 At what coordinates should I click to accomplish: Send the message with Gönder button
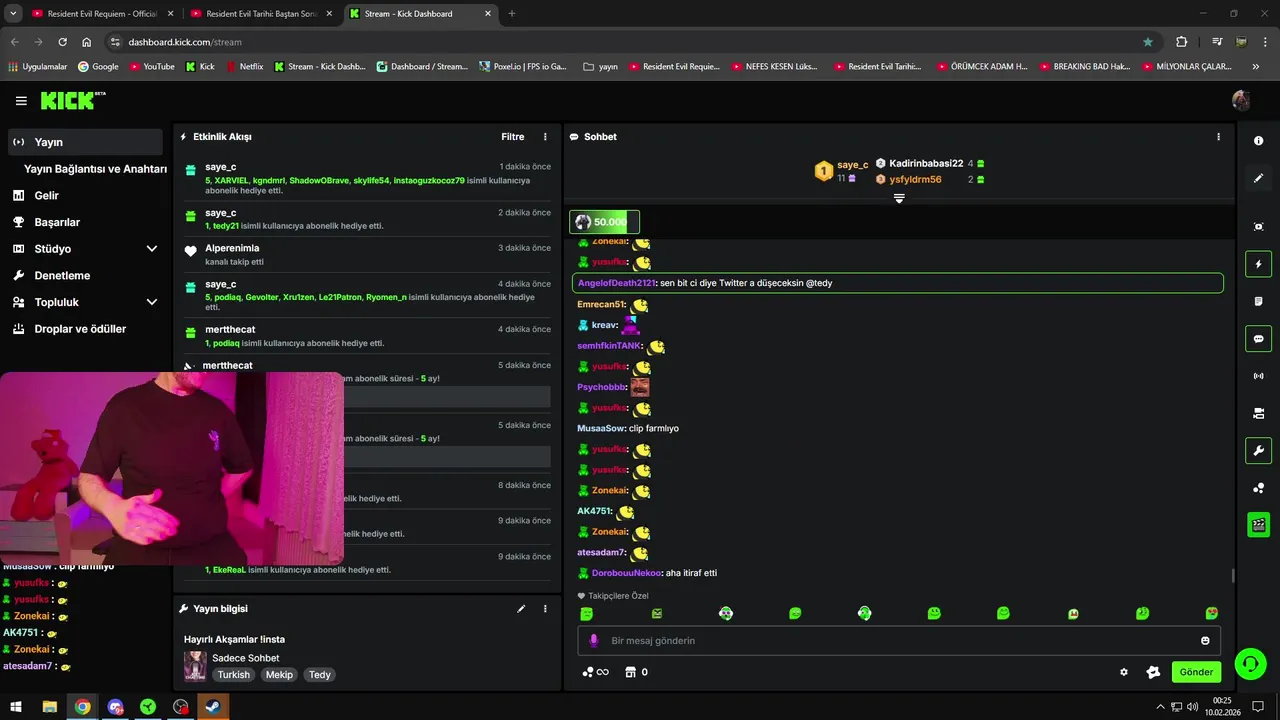coord(1196,672)
